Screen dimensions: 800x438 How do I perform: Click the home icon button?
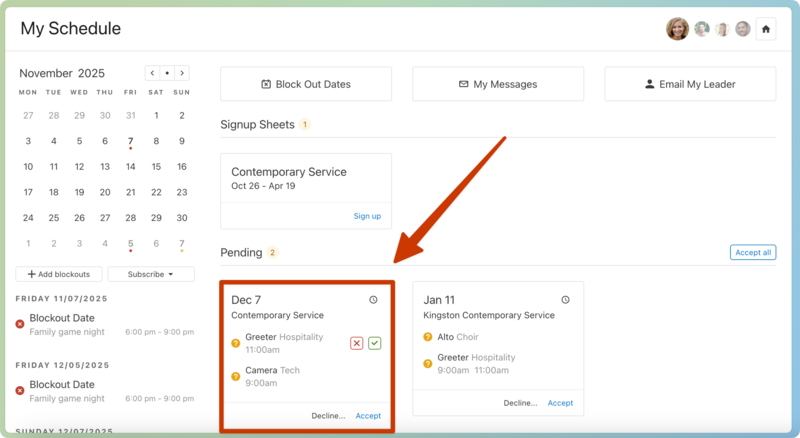click(x=766, y=29)
